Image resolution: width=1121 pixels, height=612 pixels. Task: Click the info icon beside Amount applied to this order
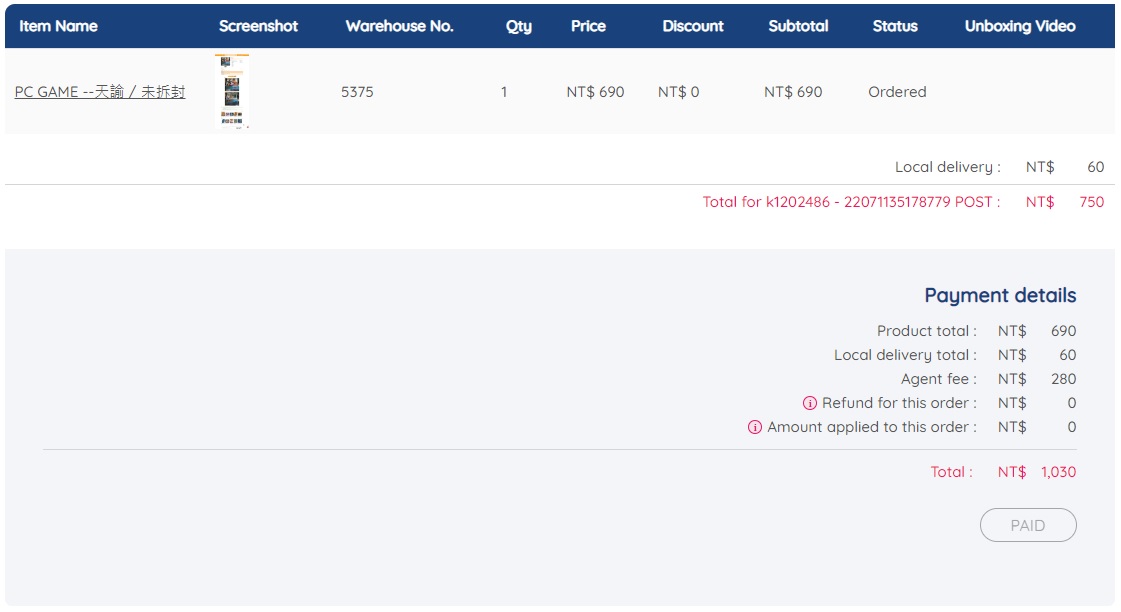tap(755, 427)
